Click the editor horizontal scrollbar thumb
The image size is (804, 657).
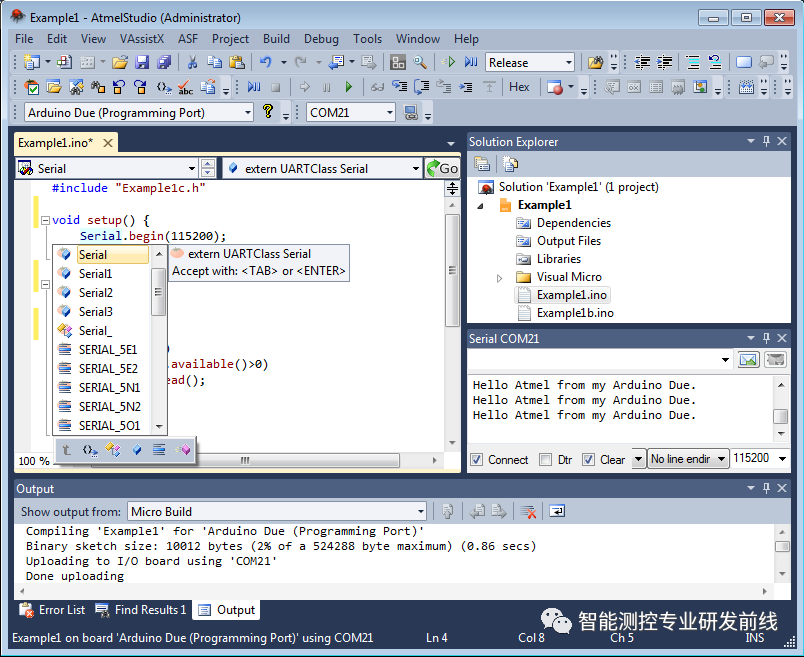245,460
